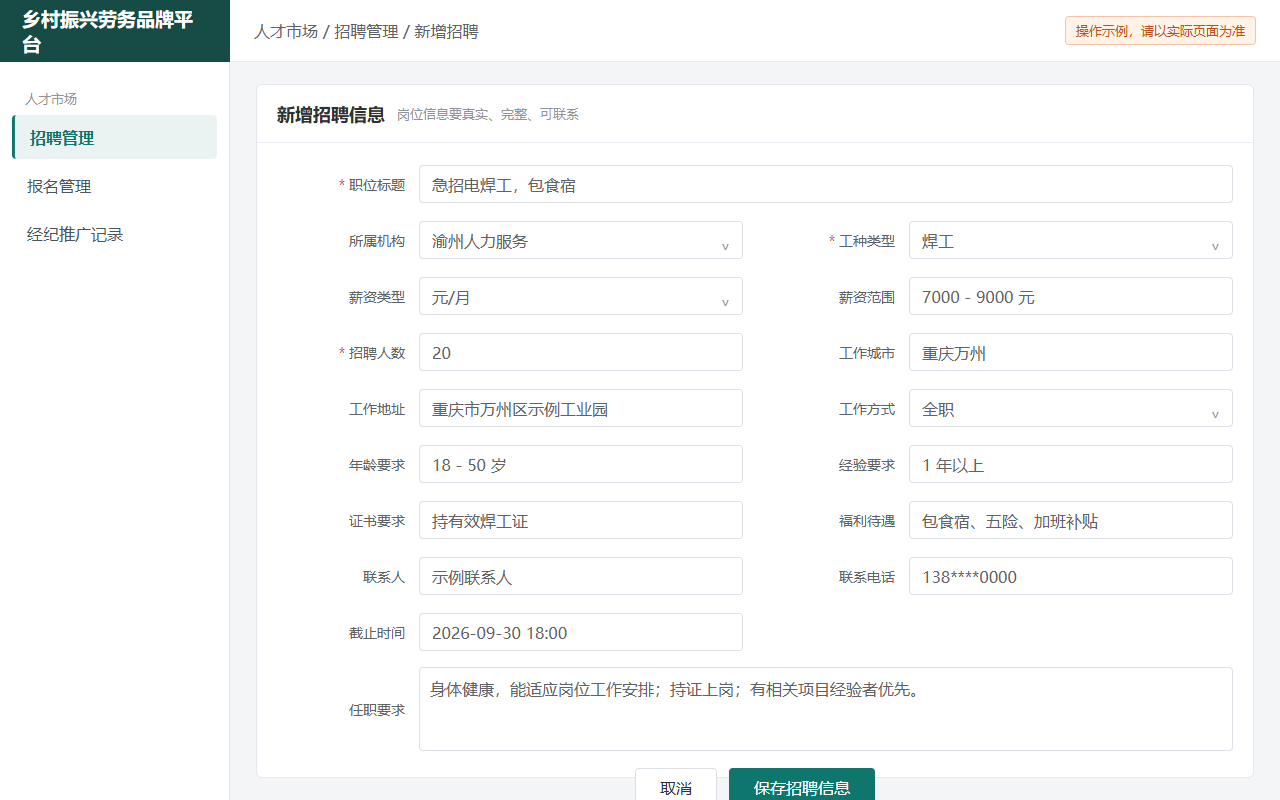Expand the 工种类型 dropdown showing 焊工
The height and width of the screenshot is (800, 1280).
1071,240
